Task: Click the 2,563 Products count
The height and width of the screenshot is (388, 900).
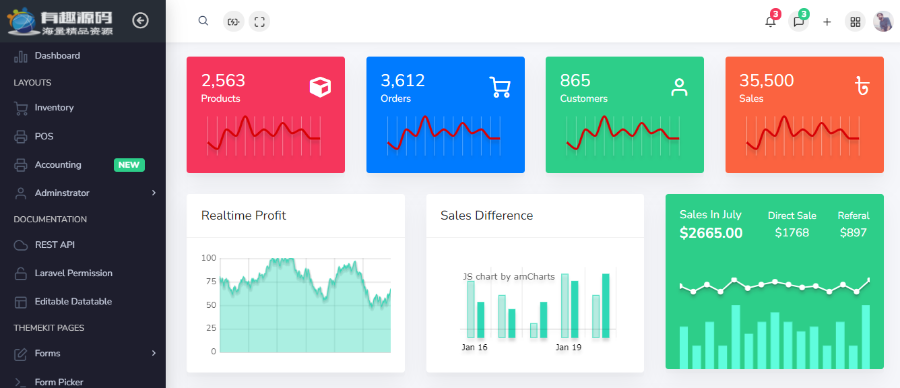Action: point(223,80)
